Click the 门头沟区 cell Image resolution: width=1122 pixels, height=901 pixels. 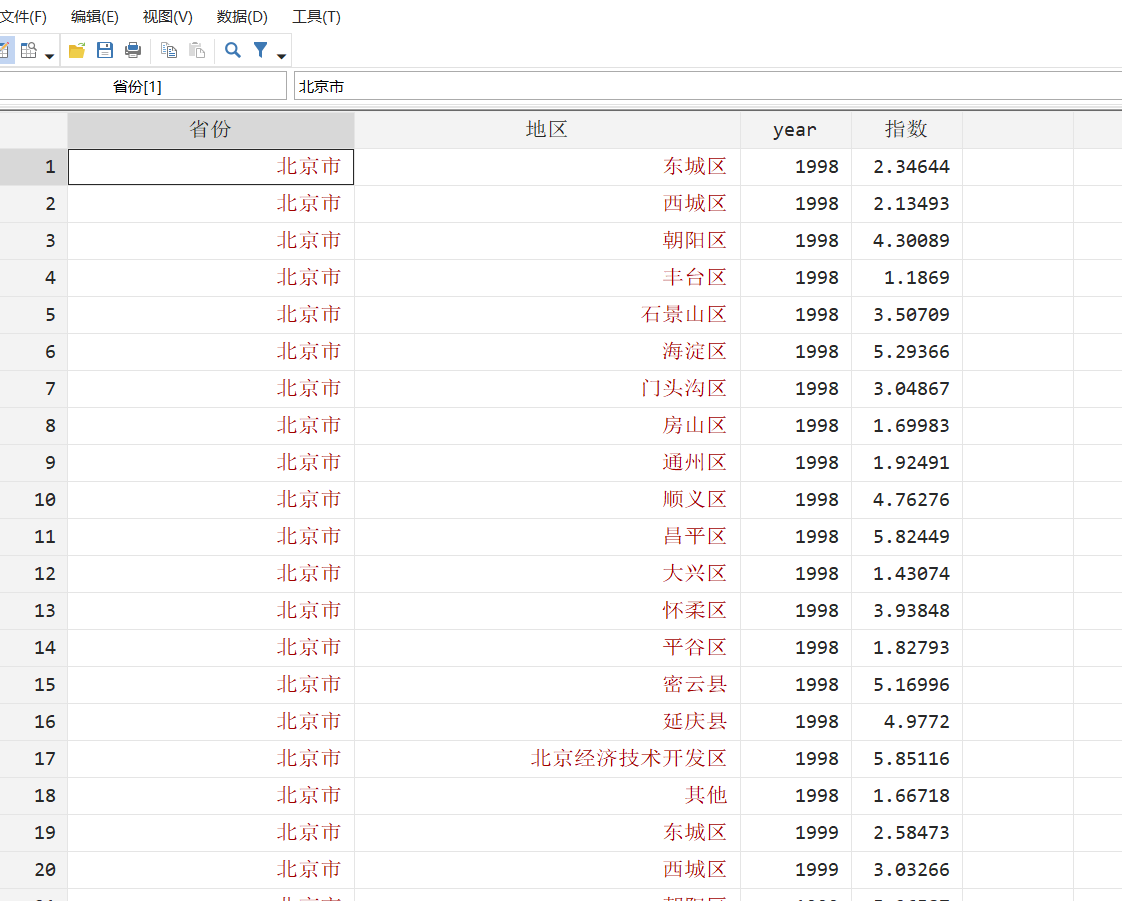547,389
